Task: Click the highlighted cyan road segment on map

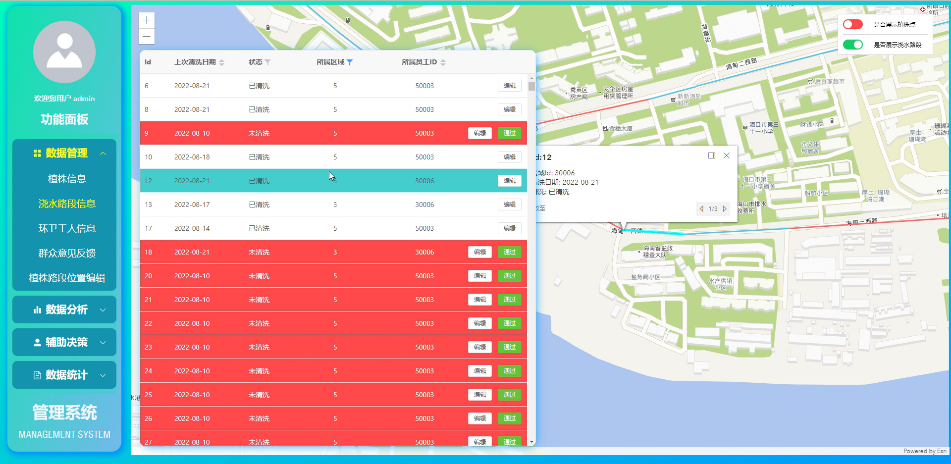Action: point(655,232)
